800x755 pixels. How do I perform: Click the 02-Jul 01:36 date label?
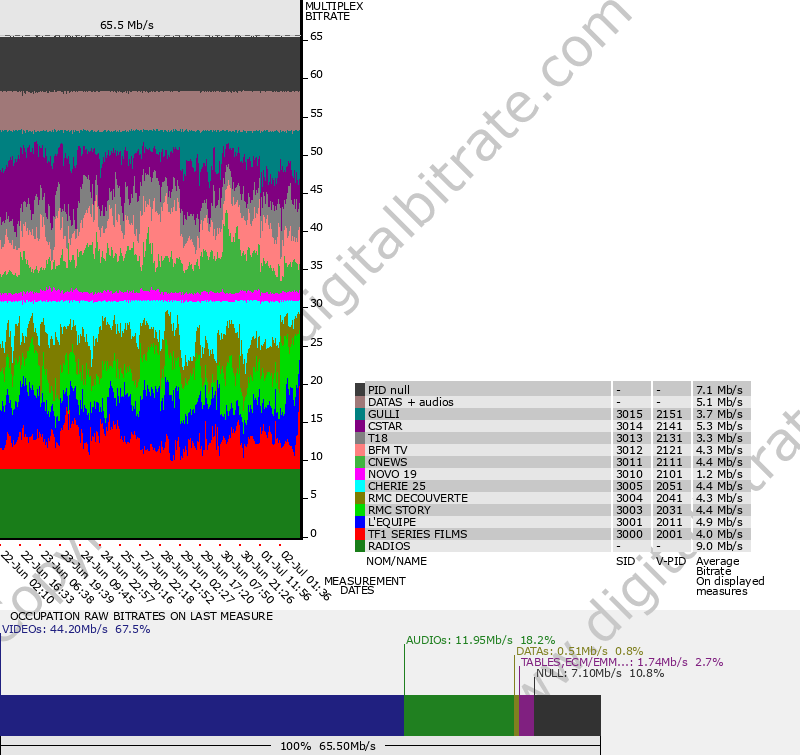coord(306,576)
